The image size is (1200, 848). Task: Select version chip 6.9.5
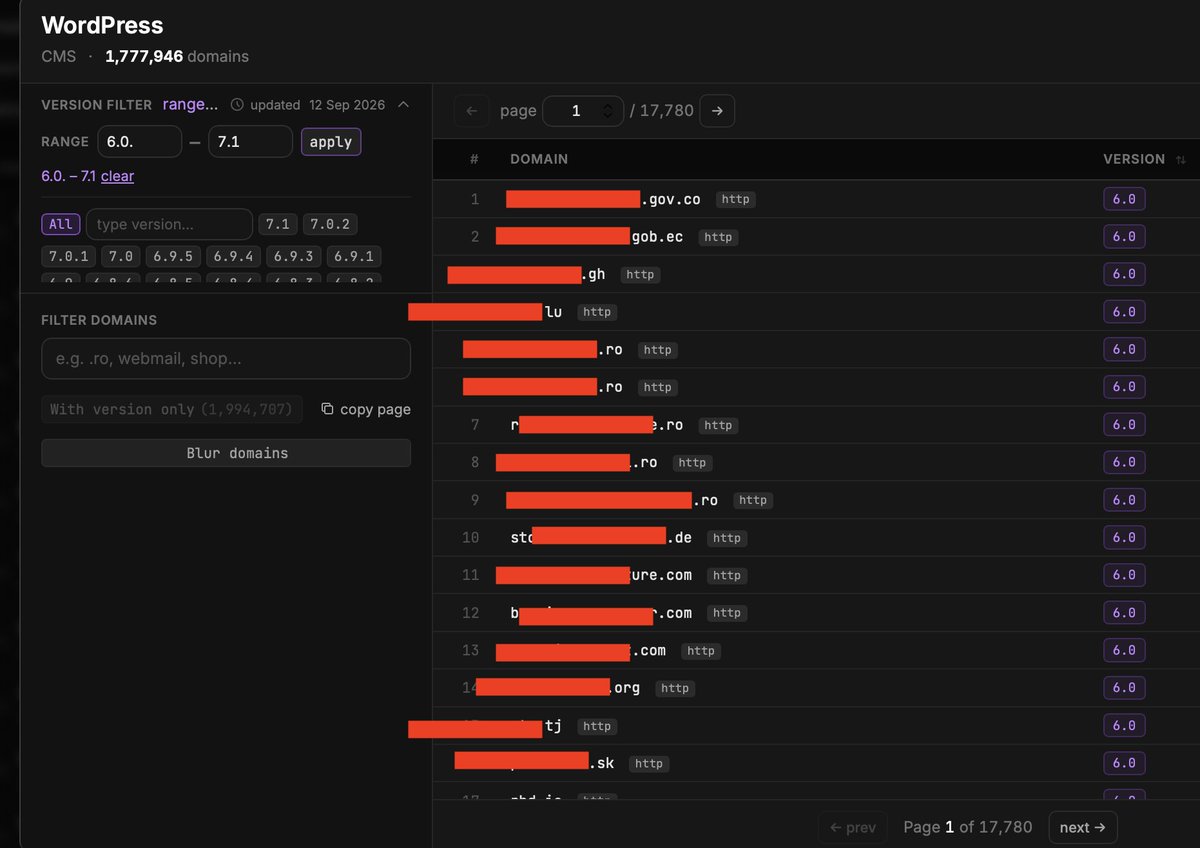[x=173, y=256]
